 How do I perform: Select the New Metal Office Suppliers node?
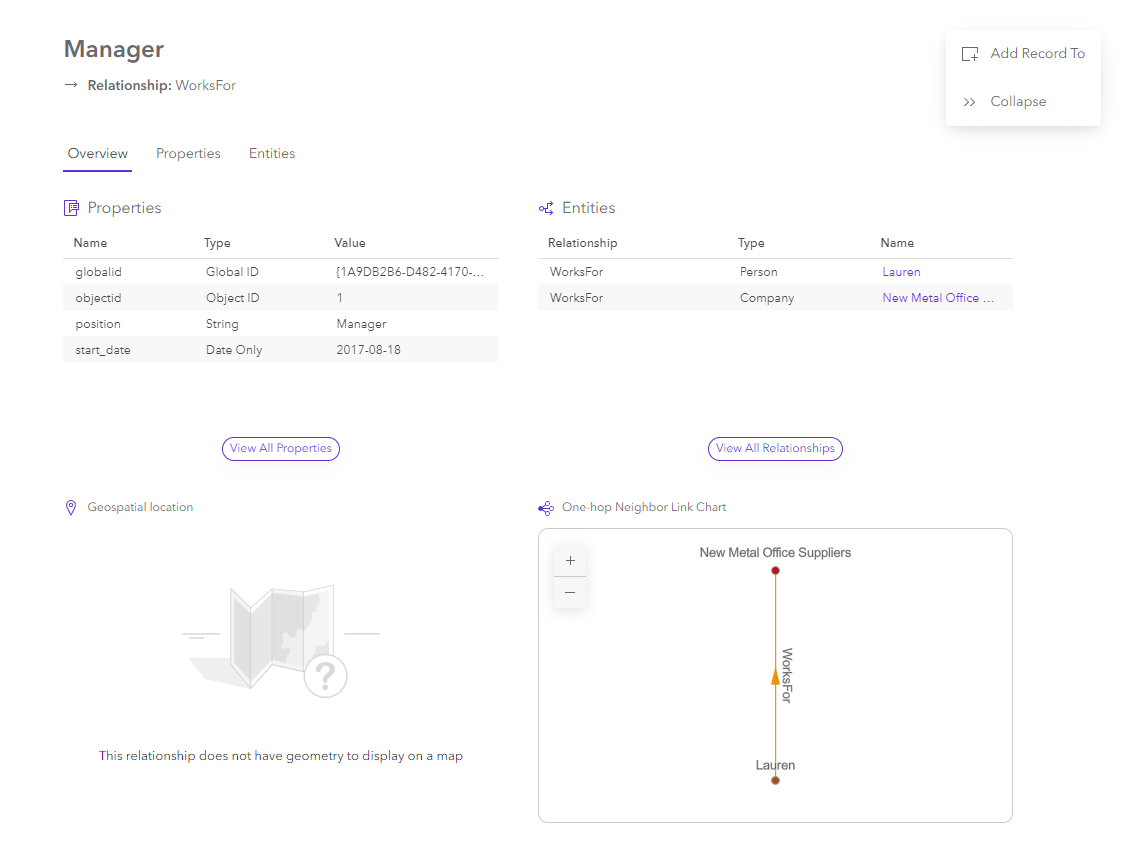pos(775,570)
